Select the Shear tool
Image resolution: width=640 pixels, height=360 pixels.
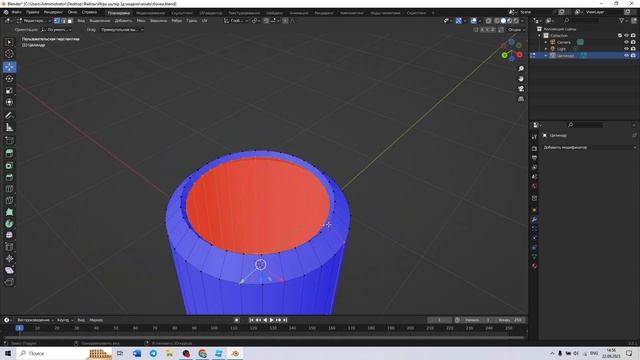(x=9, y=270)
